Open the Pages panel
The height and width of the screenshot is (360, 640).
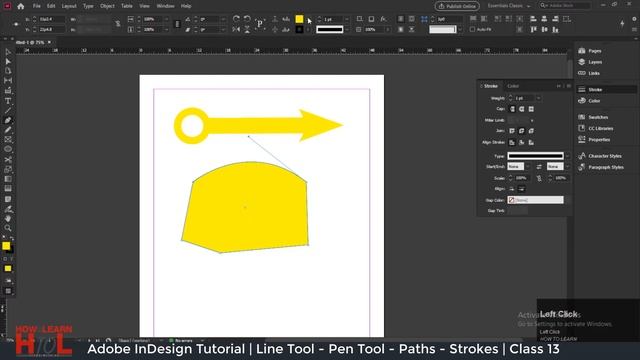(590, 51)
